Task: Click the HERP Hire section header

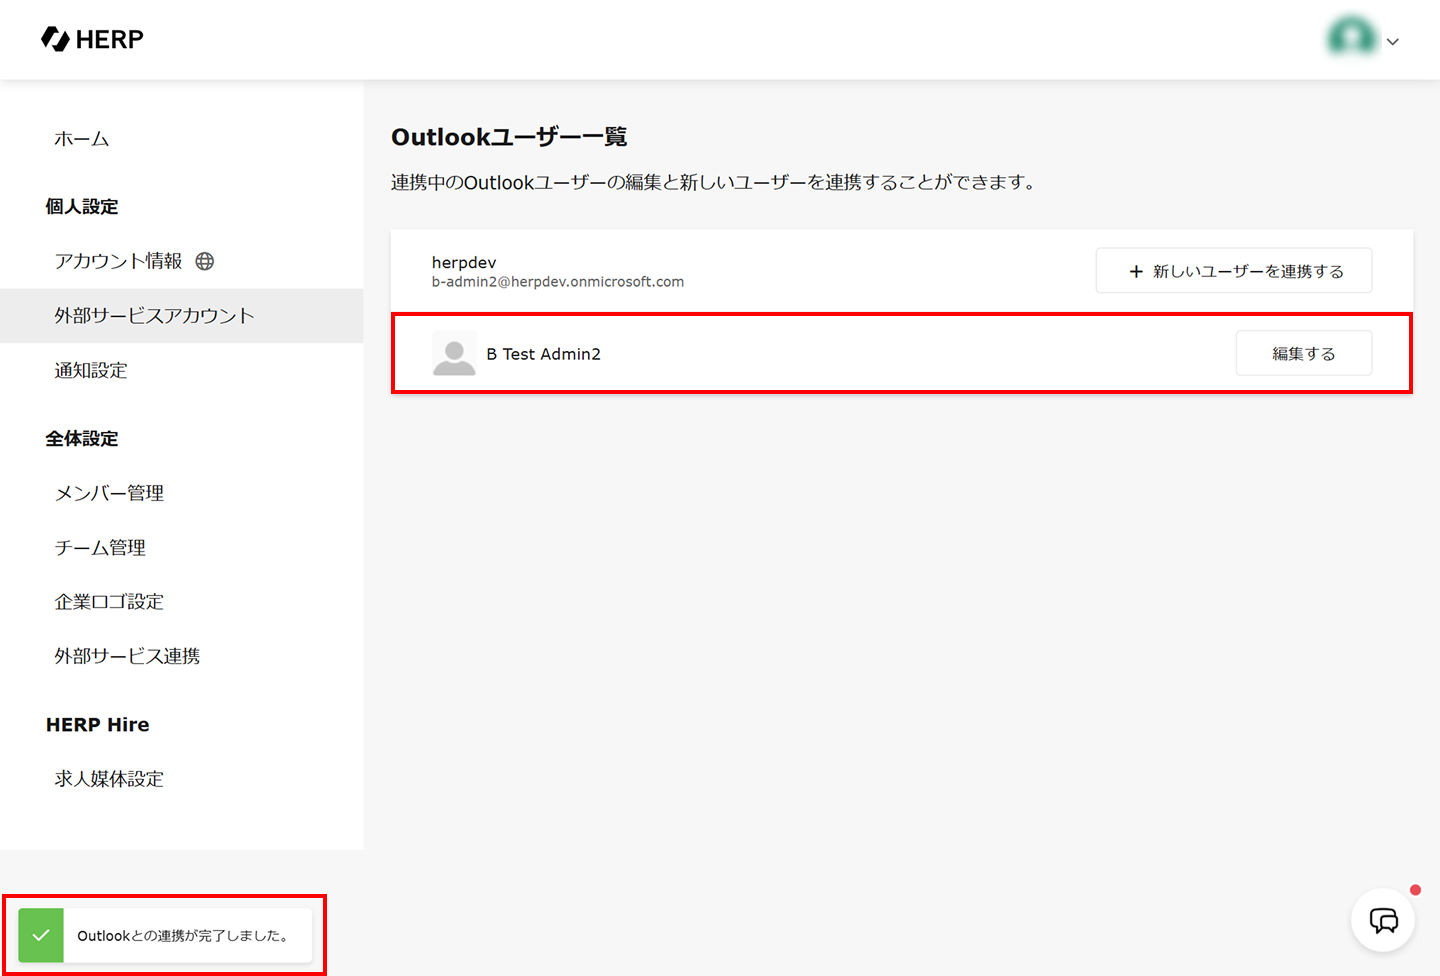Action: click(x=98, y=725)
